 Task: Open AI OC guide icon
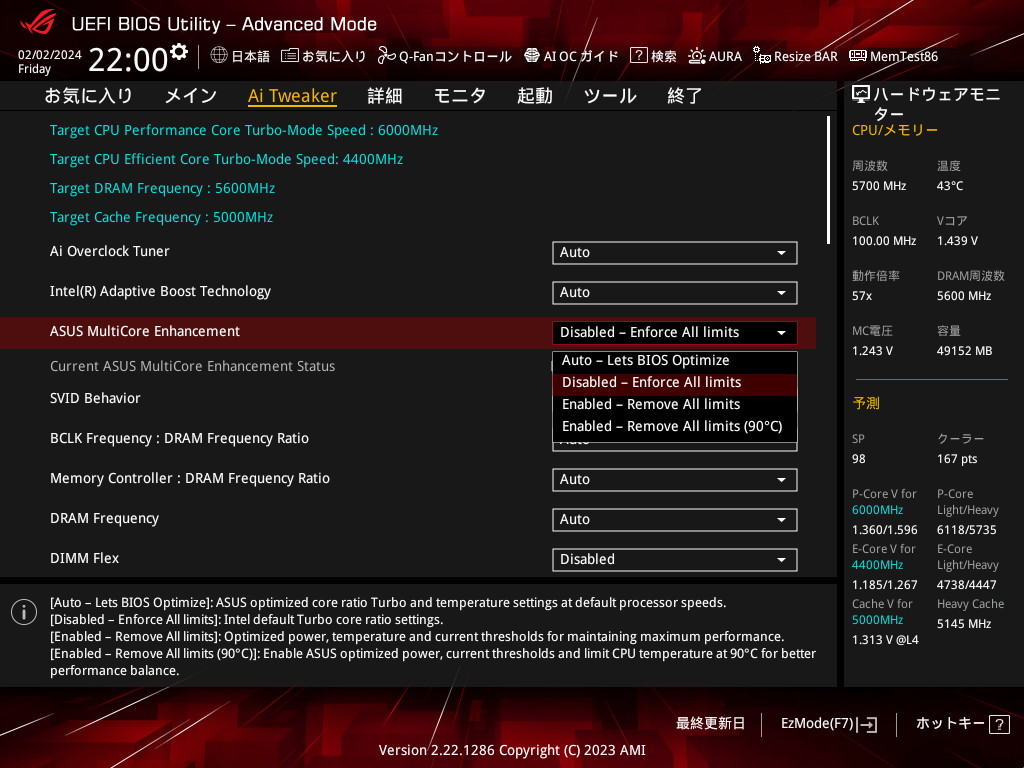(532, 56)
